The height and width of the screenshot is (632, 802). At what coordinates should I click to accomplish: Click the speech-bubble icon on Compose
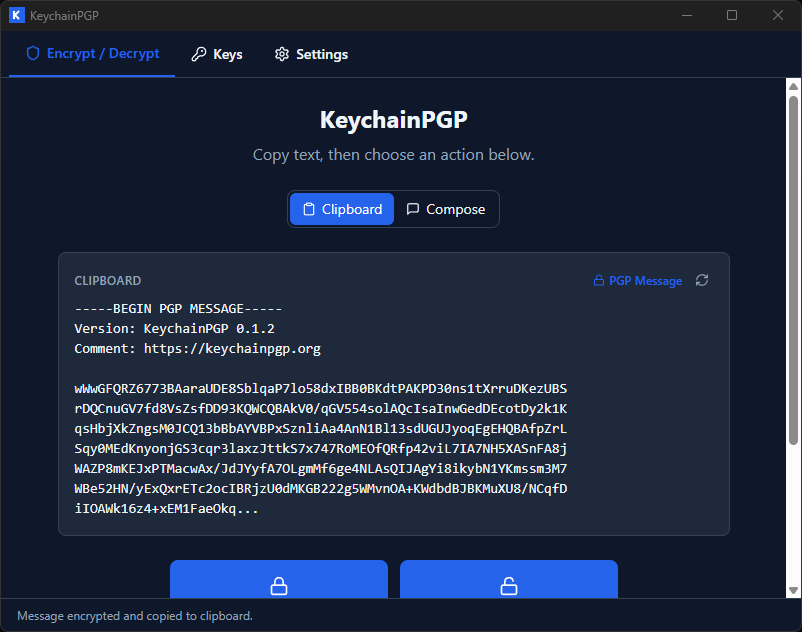point(411,209)
